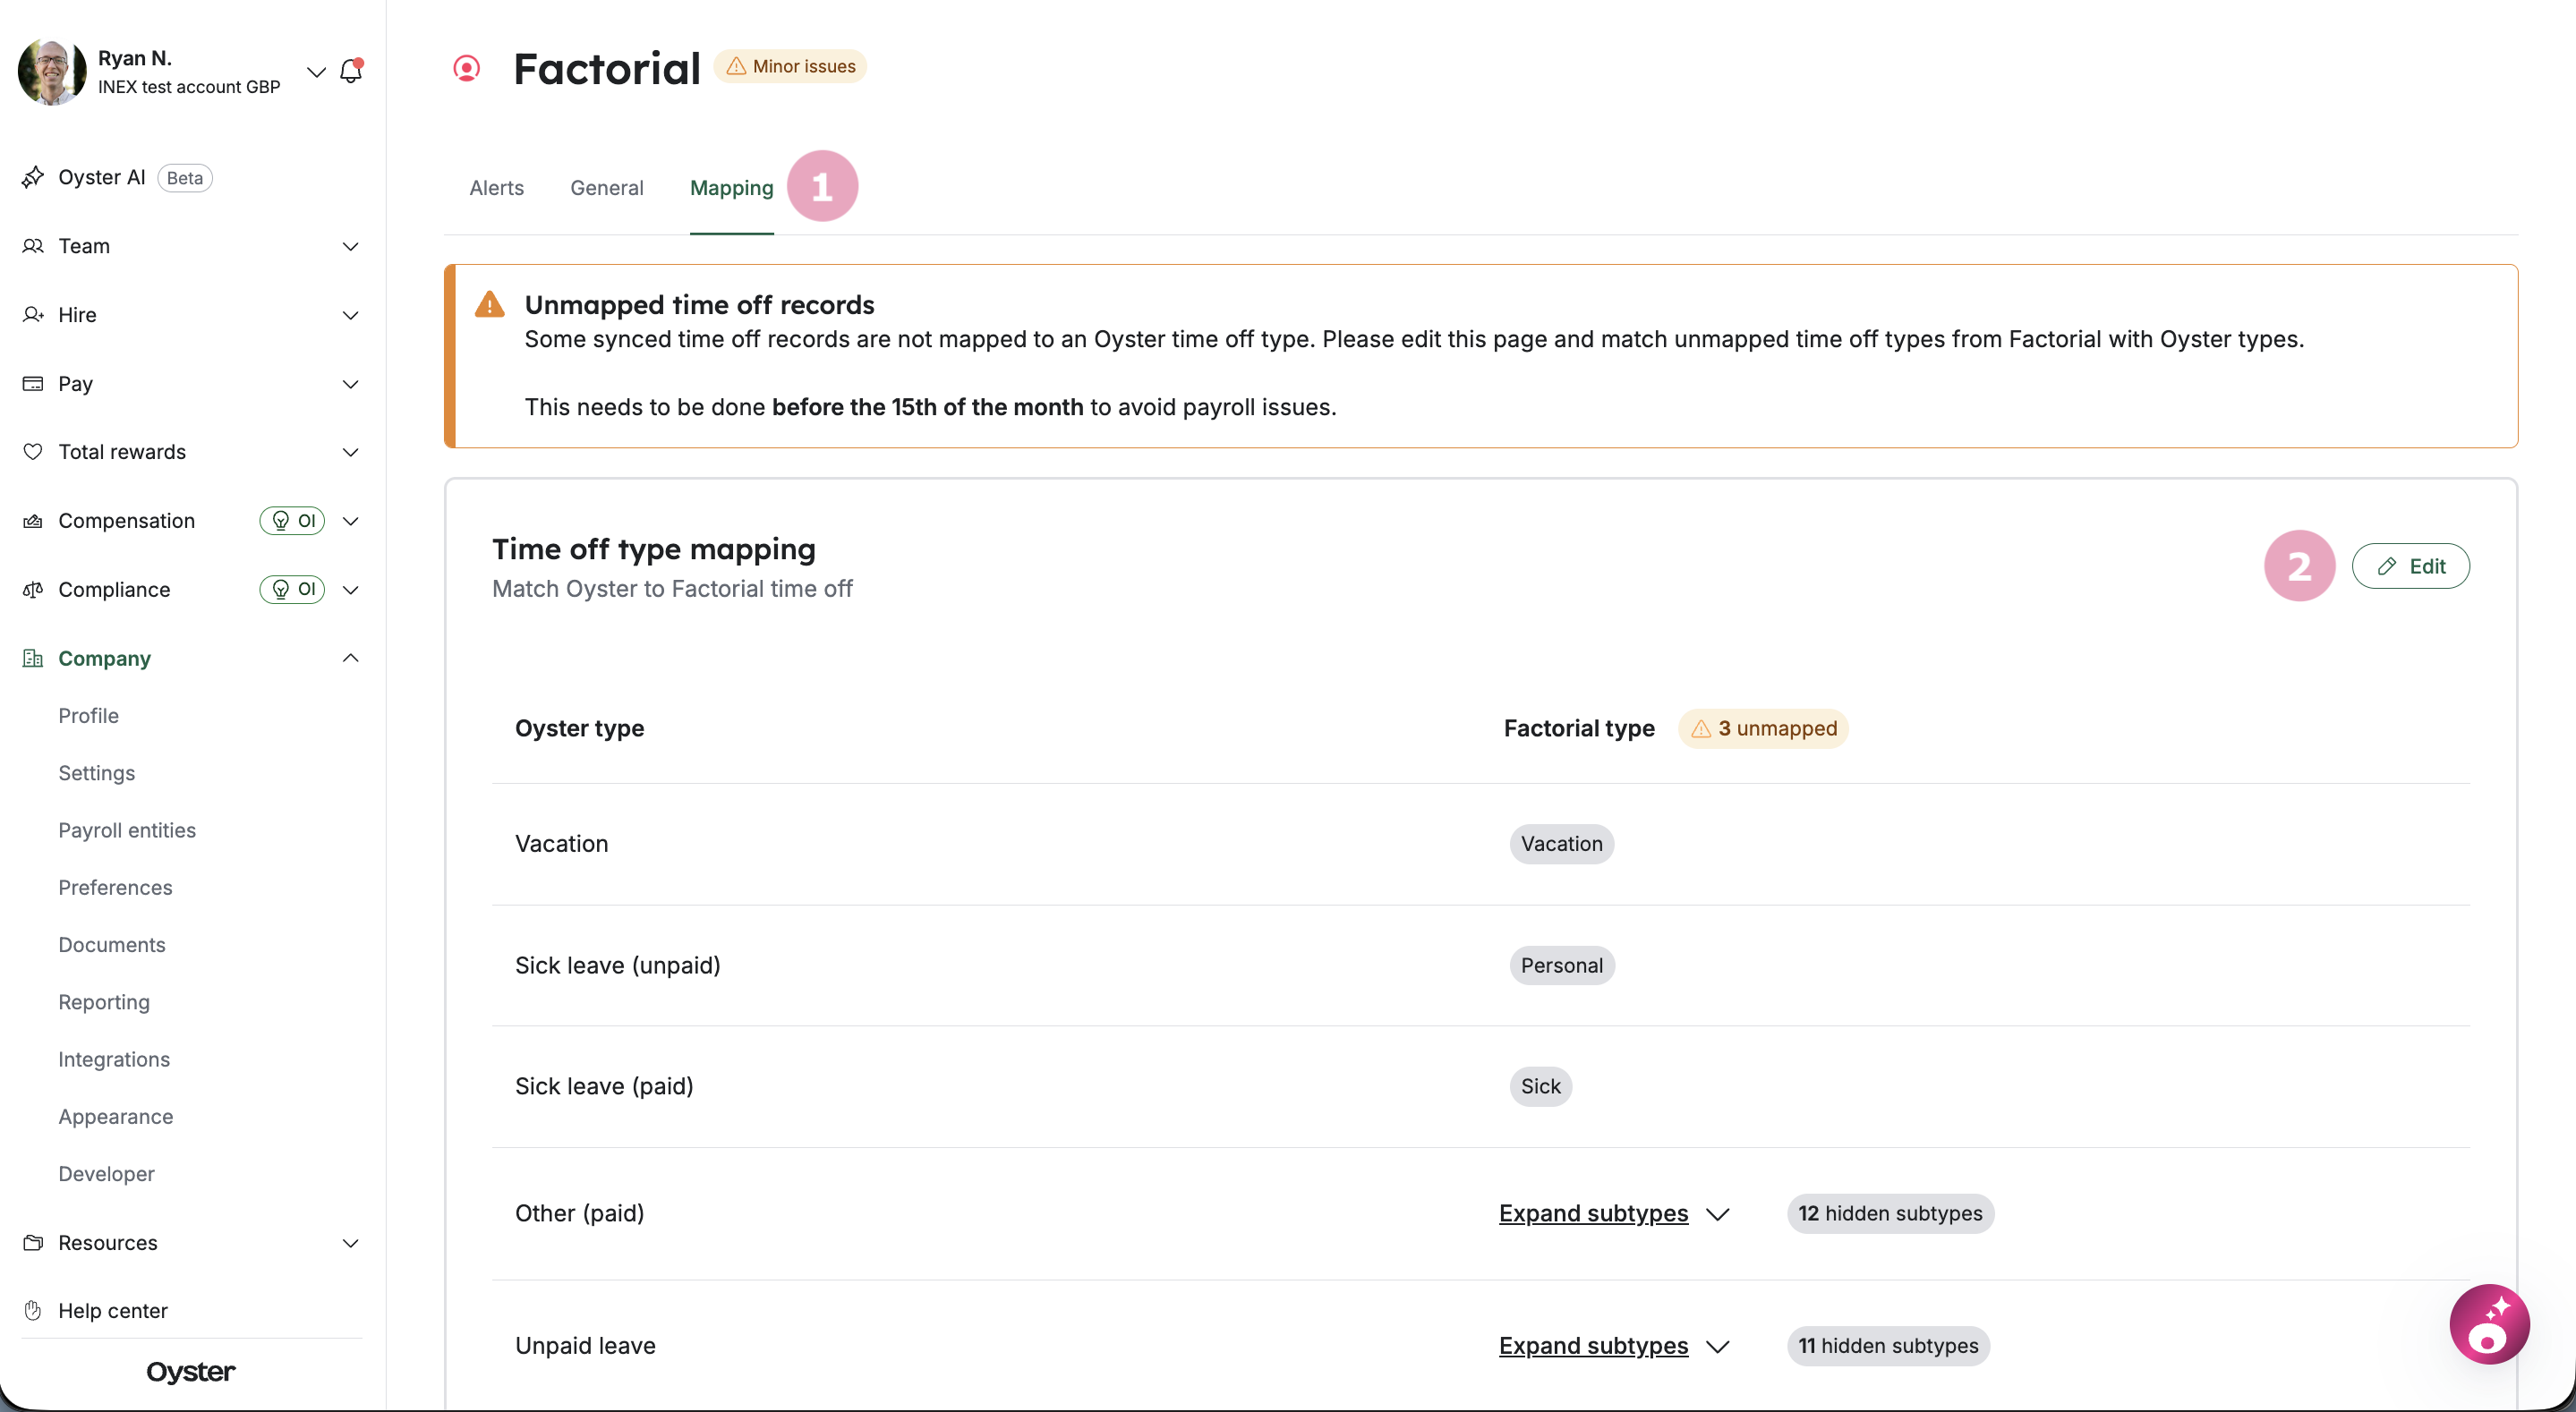Click the Company building icon
Viewport: 2576px width, 1412px height.
pyautogui.click(x=33, y=658)
